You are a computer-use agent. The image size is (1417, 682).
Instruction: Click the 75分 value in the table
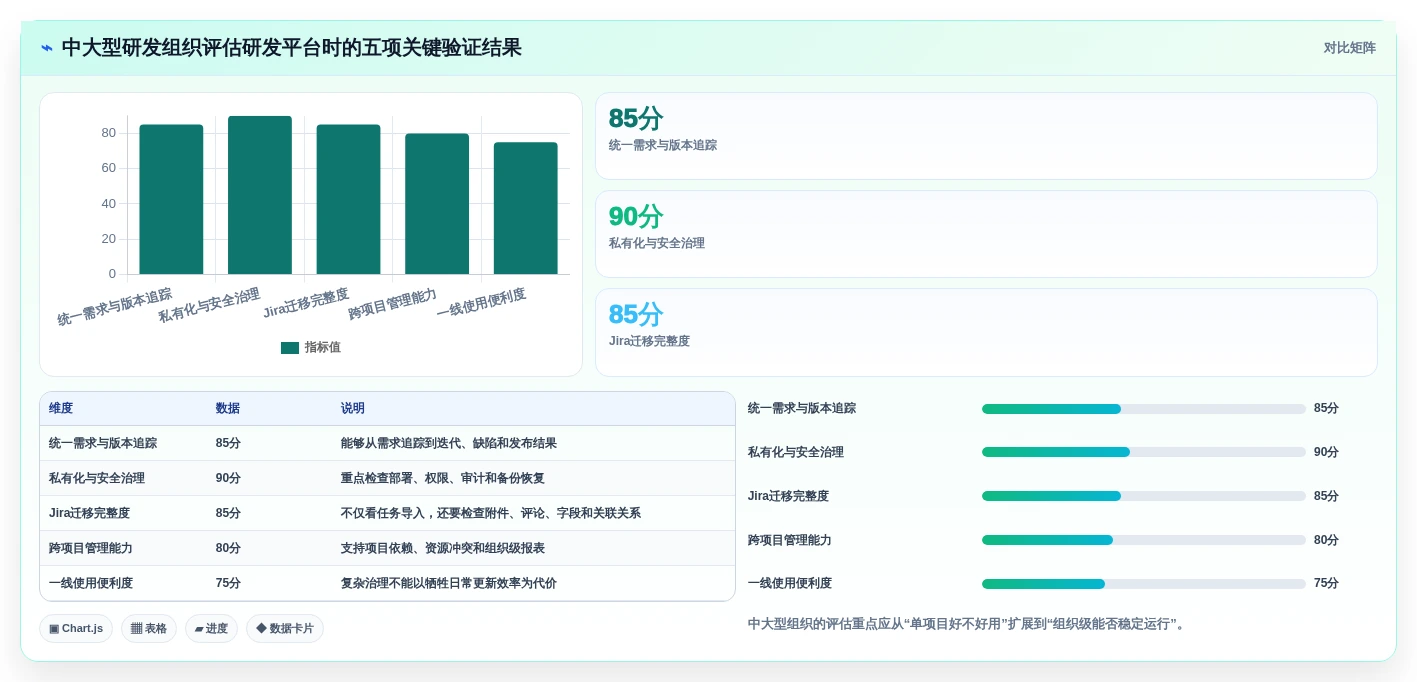point(228,584)
